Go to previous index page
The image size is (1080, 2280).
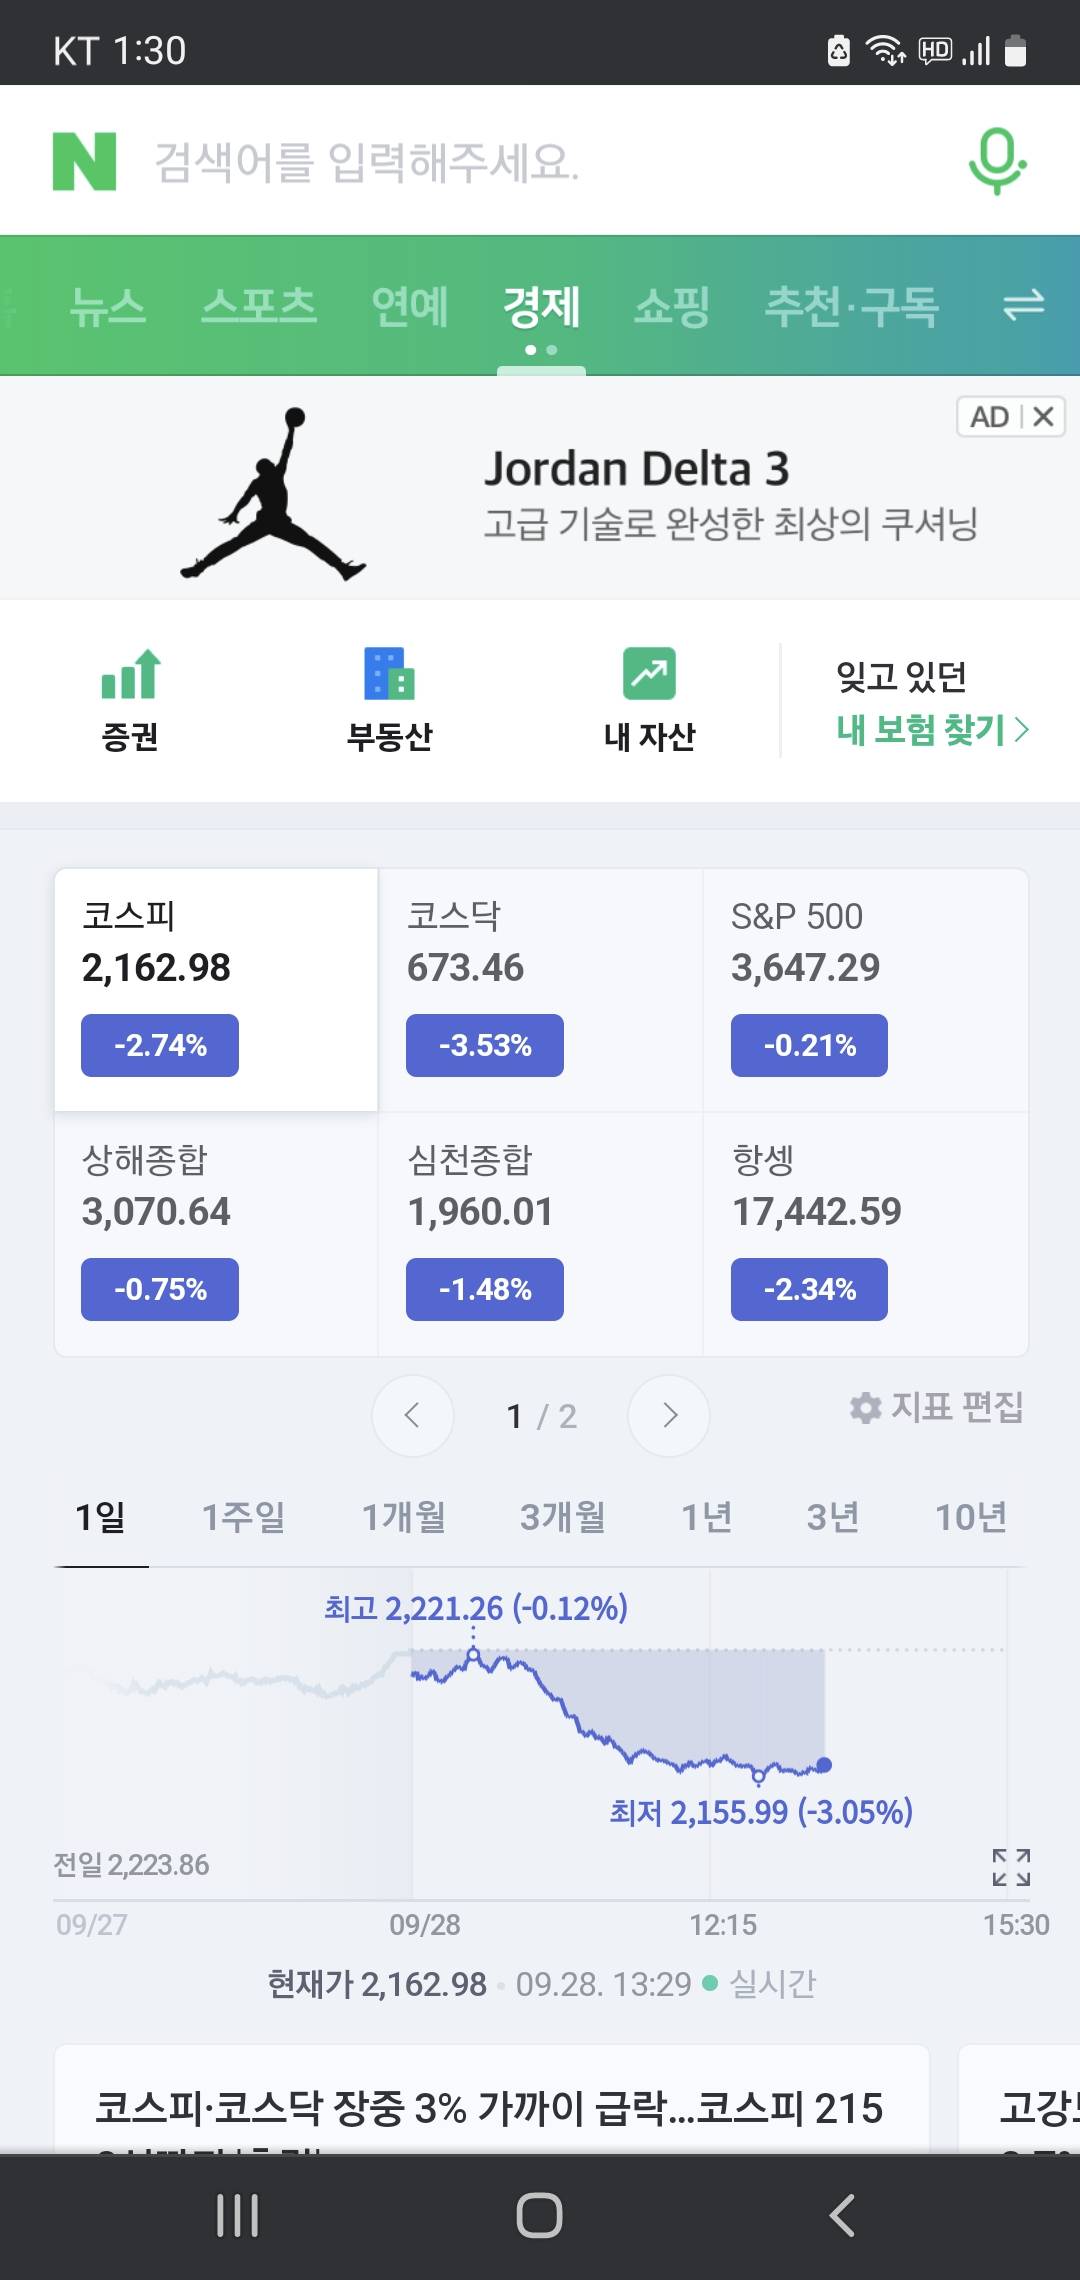(x=412, y=1415)
